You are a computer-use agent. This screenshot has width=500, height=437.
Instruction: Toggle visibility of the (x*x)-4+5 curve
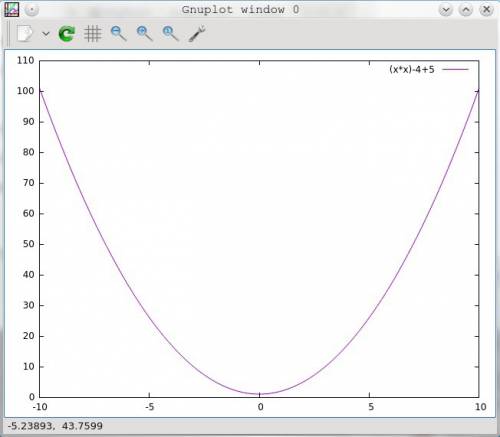[412, 69]
